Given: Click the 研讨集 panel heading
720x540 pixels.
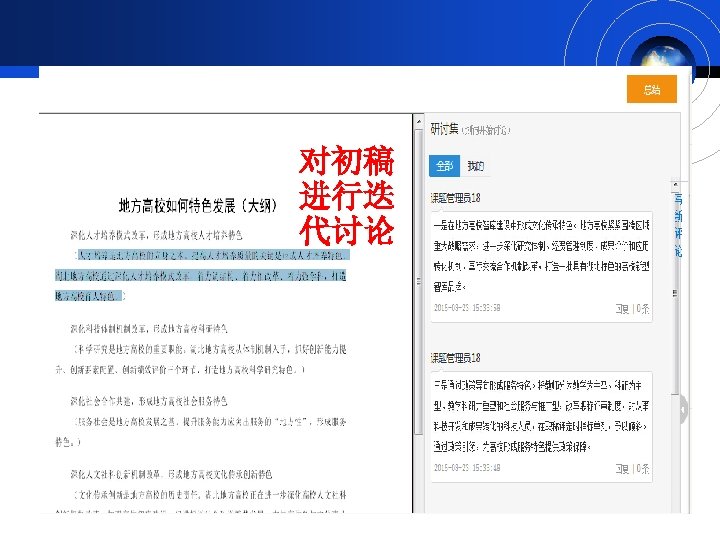Looking at the screenshot, I should coord(444,129).
